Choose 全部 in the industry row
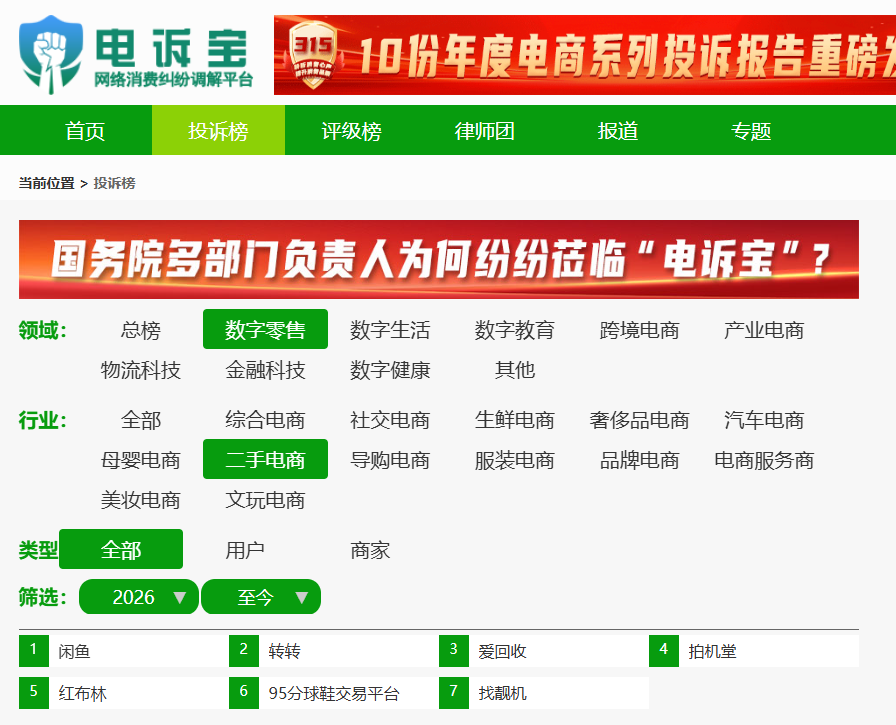The image size is (896, 725). click(141, 420)
